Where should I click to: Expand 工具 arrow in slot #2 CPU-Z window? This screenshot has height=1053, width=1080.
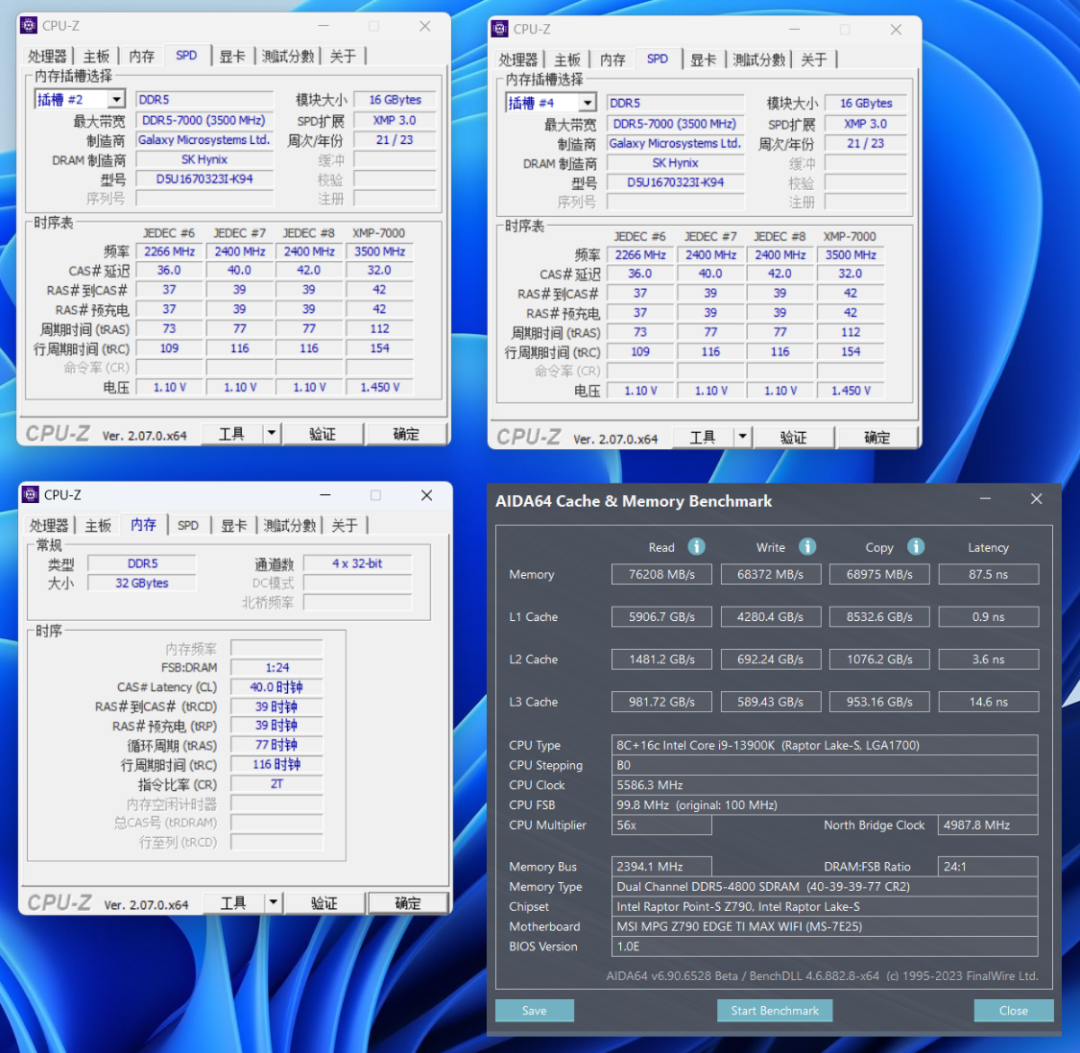tap(271, 433)
